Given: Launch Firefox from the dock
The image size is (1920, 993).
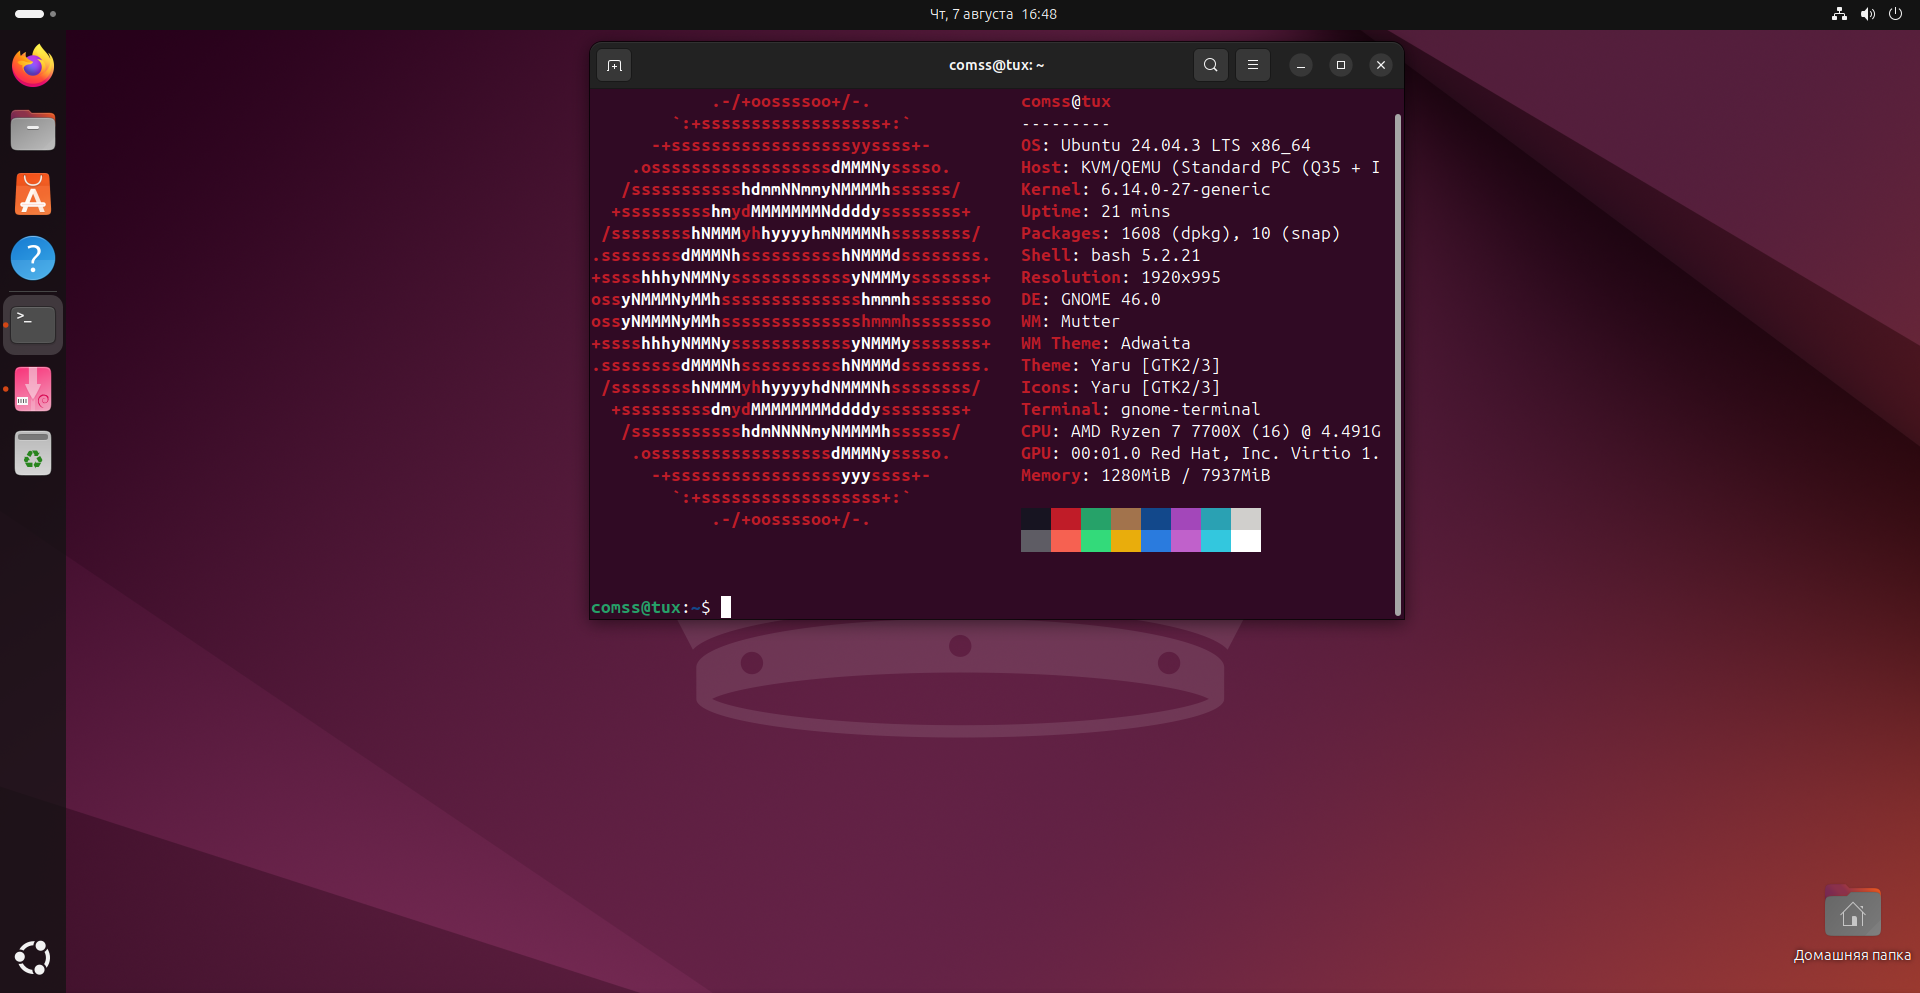Looking at the screenshot, I should point(33,66).
